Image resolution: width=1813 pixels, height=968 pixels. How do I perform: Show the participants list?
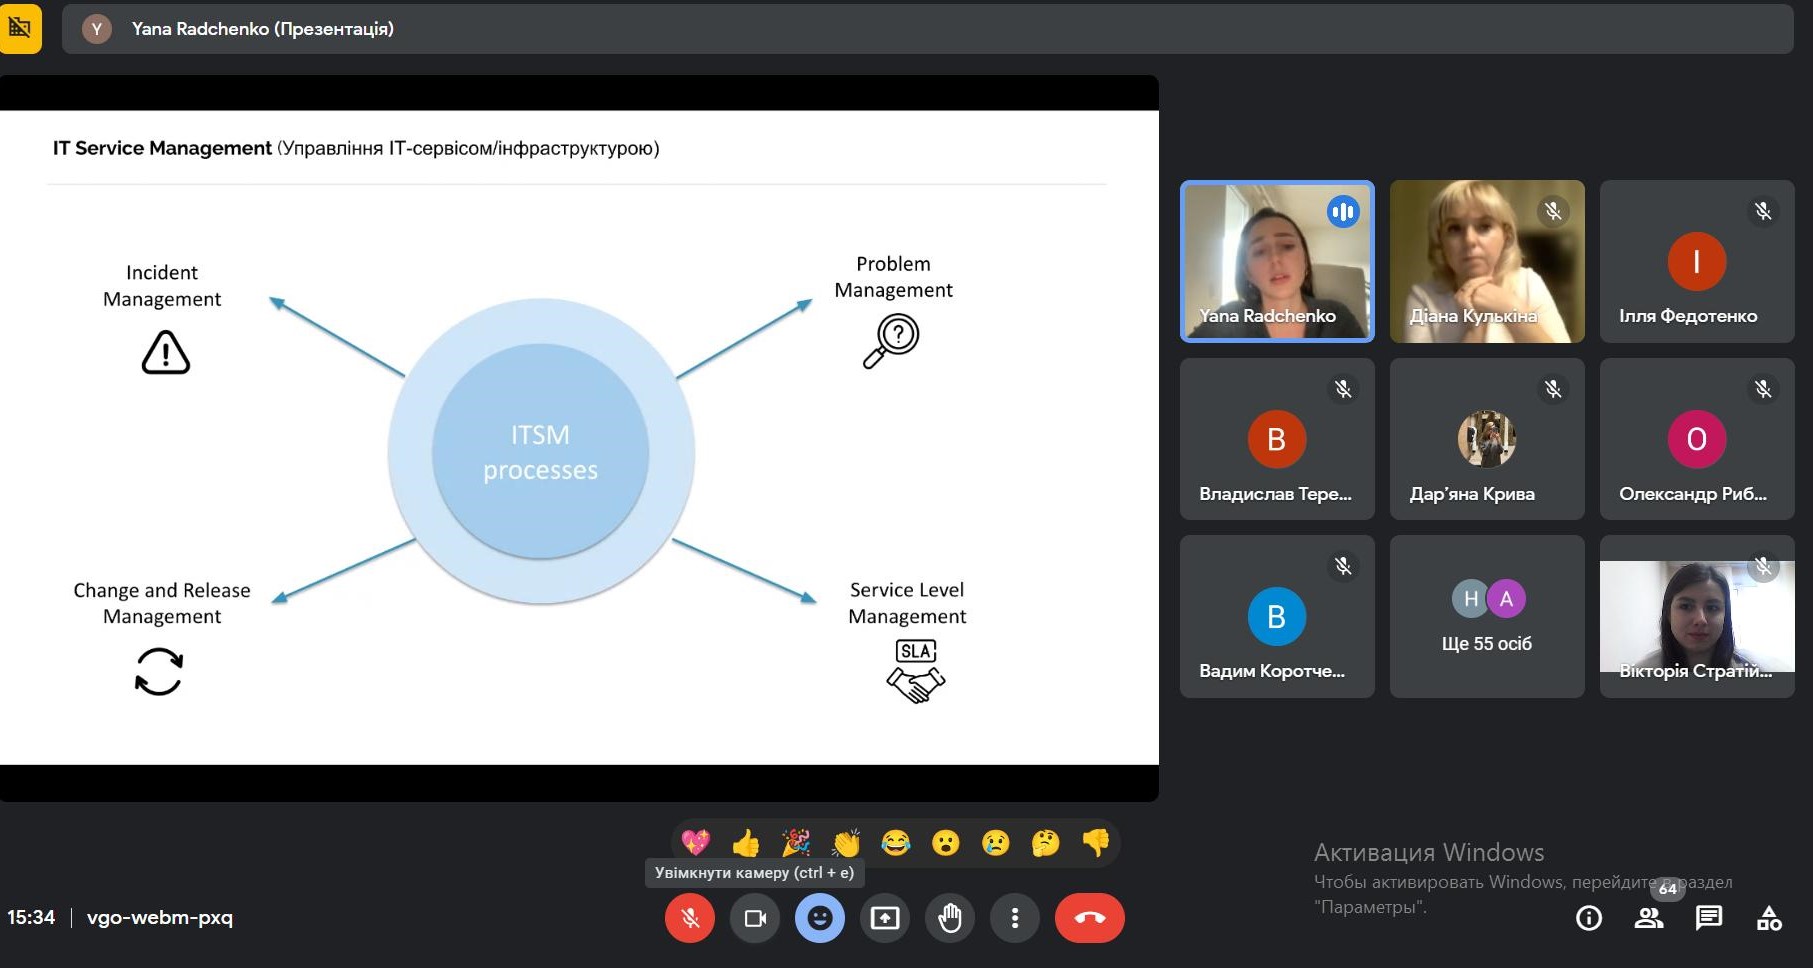coord(1649,918)
